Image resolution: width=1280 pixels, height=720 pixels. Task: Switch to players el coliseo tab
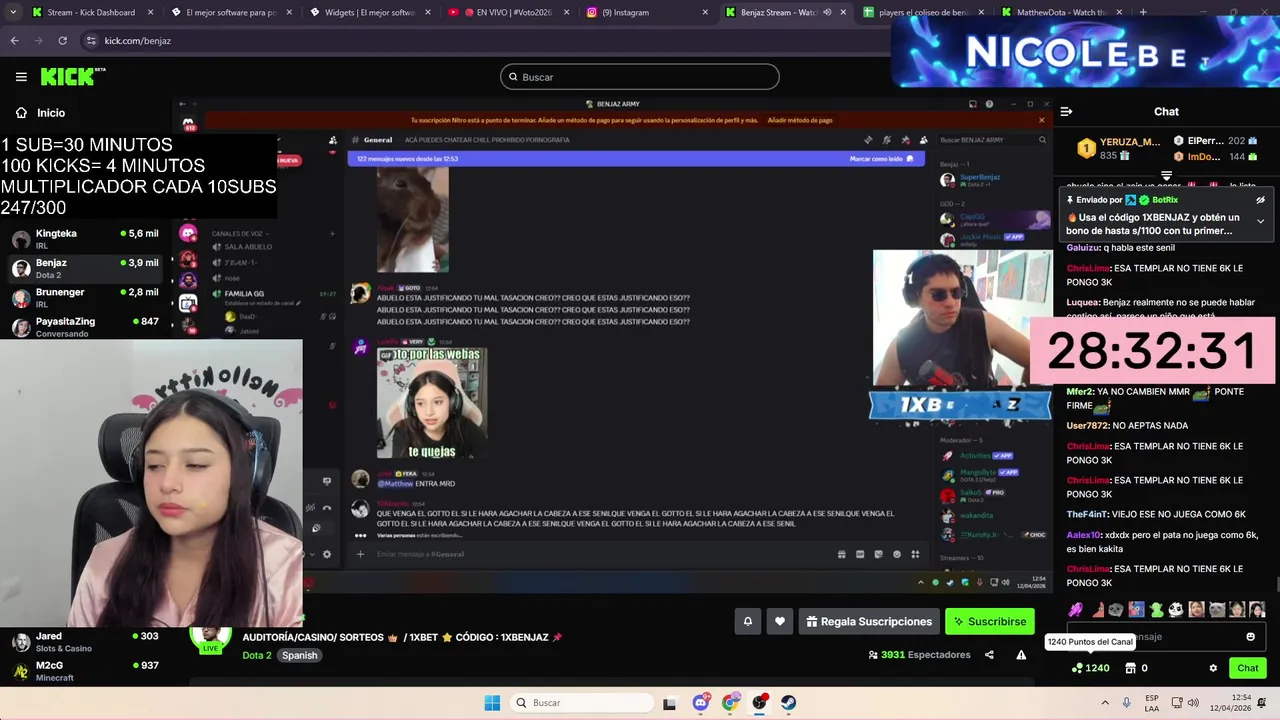tap(923, 12)
